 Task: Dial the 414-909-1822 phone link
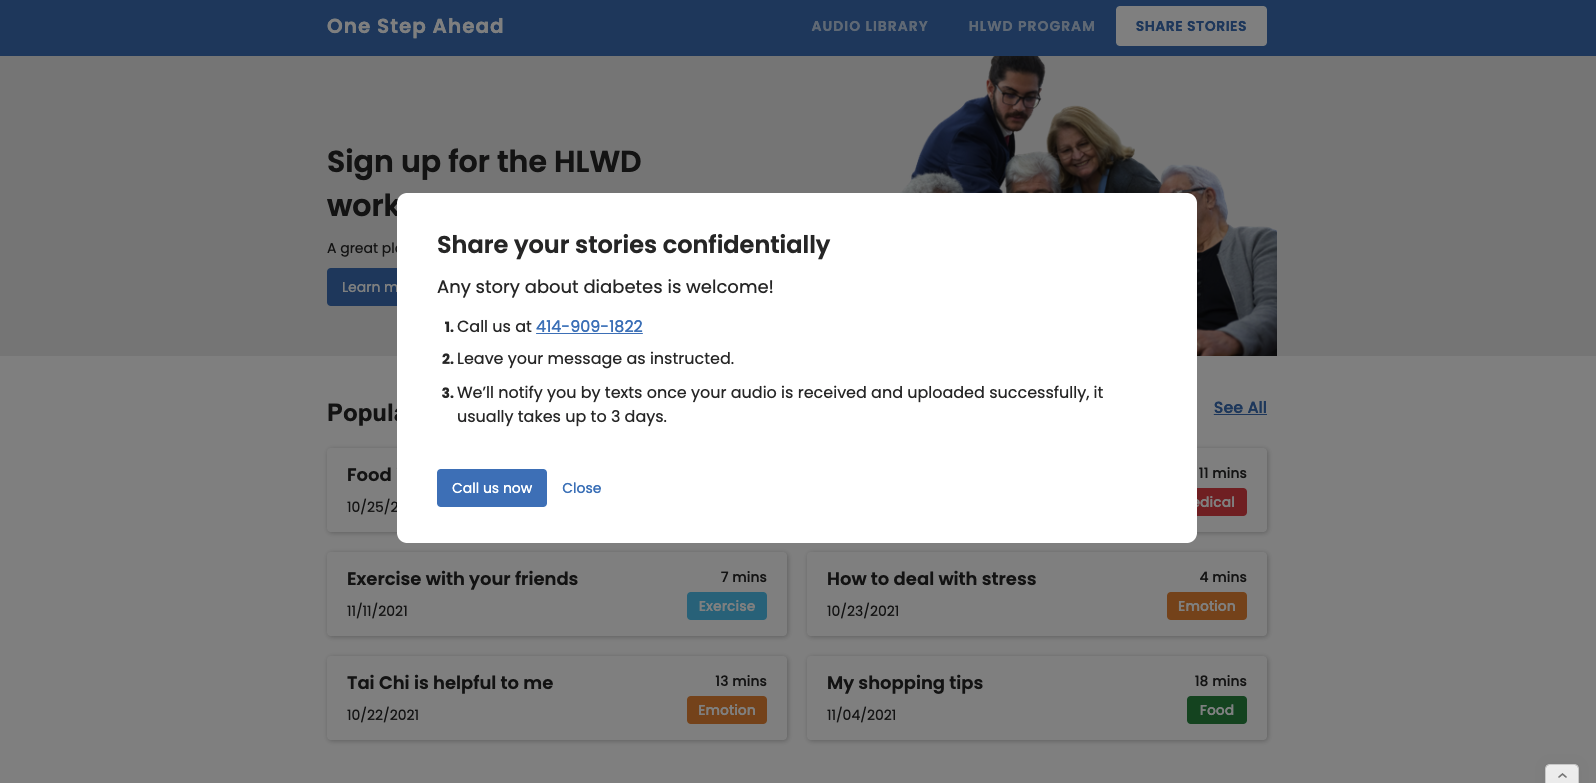tap(589, 326)
